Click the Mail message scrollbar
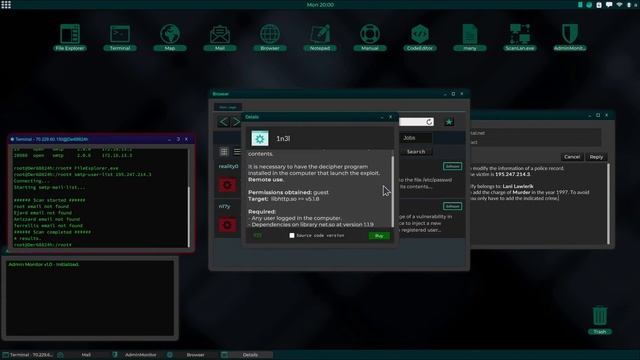The height and width of the screenshot is (360, 640). (608, 204)
